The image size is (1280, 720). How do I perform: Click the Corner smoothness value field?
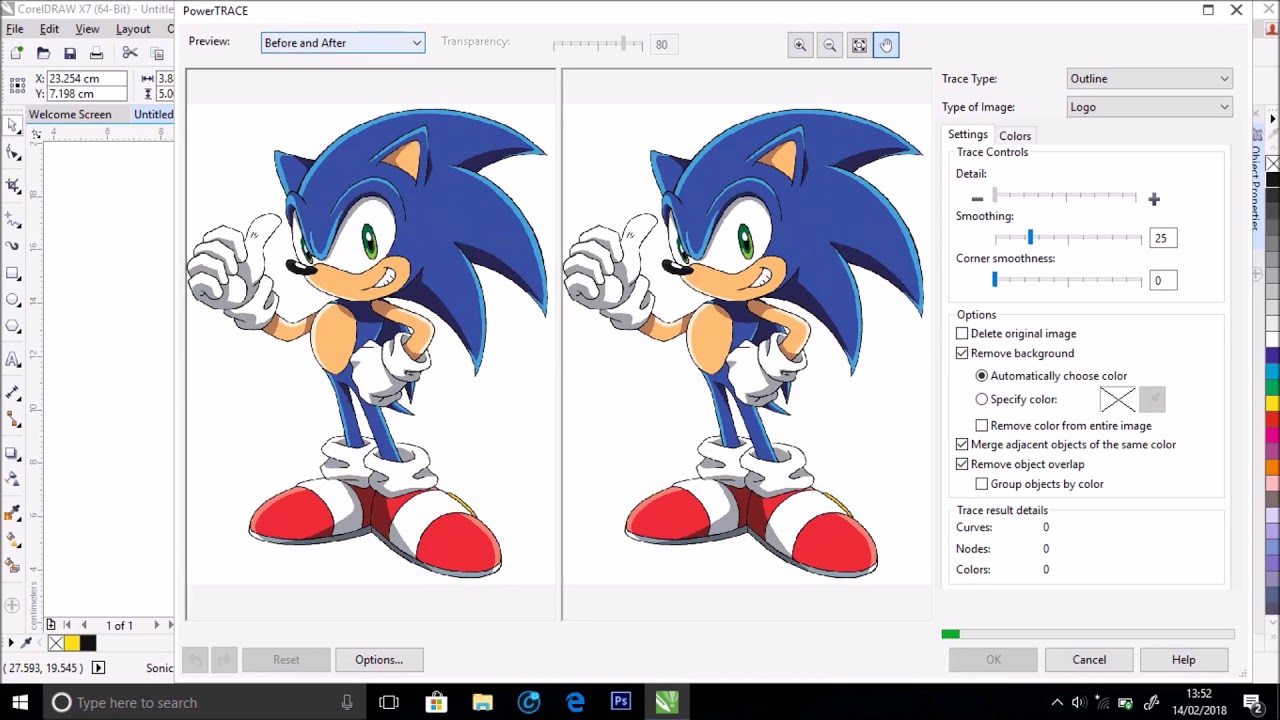1163,281
